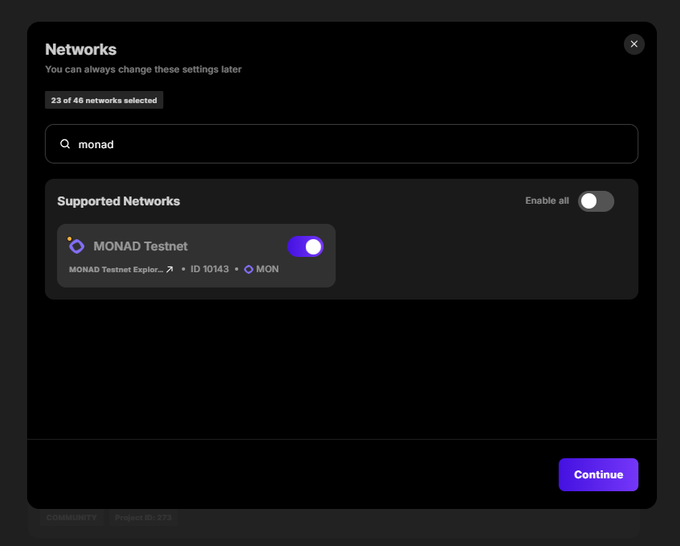This screenshot has height=546, width=680.
Task: Close the Networks dialog
Action: (x=634, y=44)
